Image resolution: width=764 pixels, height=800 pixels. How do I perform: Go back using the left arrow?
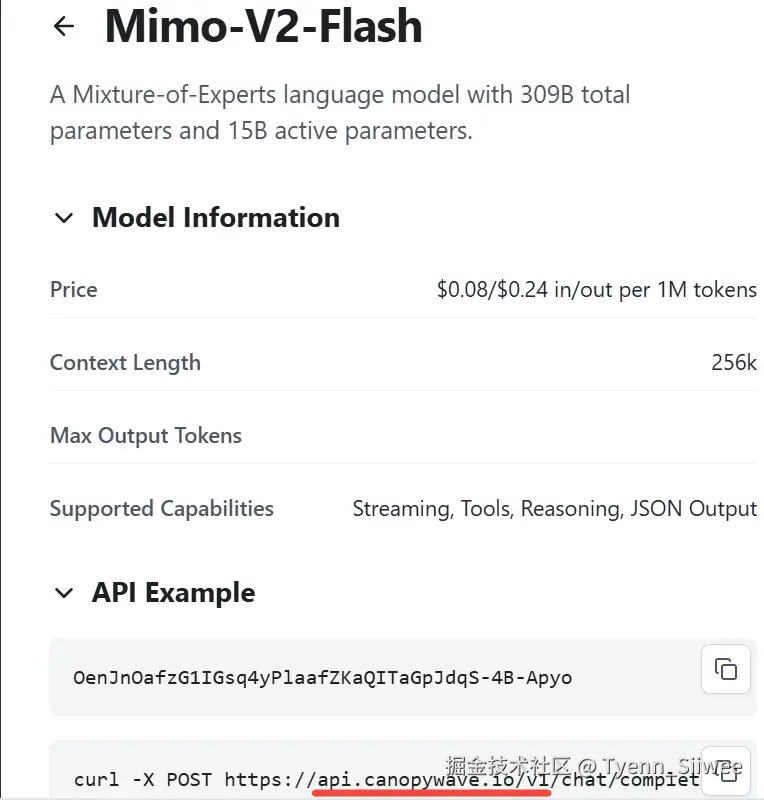pos(64,27)
